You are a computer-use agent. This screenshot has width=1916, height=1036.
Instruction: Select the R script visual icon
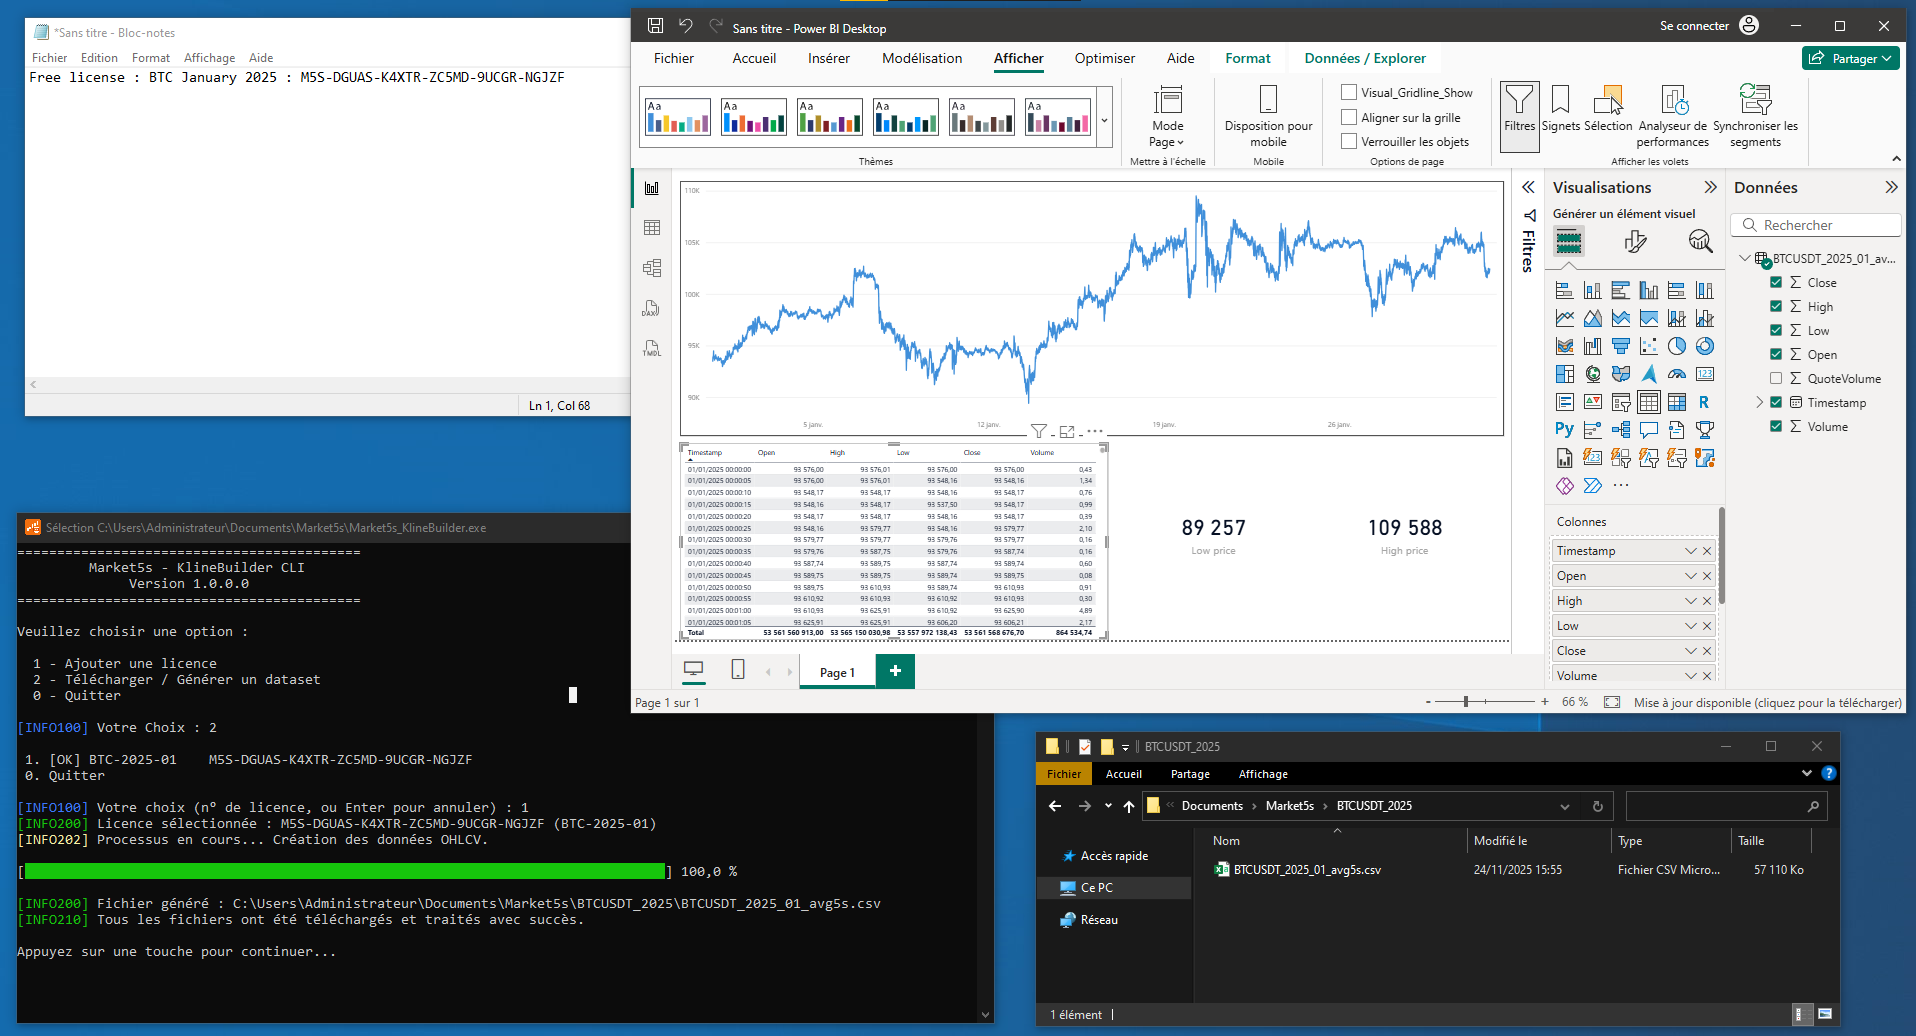pos(1705,404)
